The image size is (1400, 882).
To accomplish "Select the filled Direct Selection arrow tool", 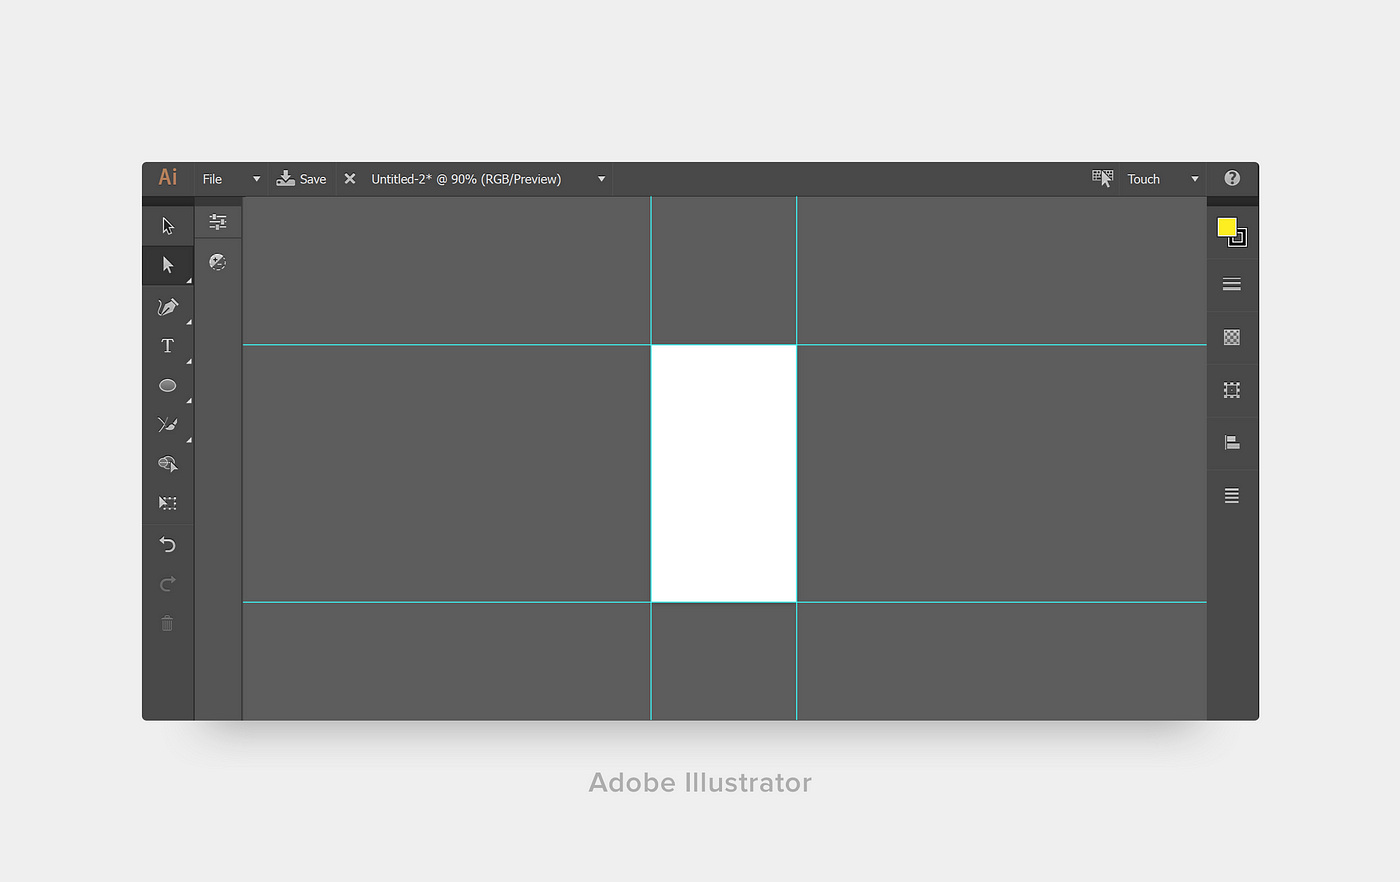I will click(x=167, y=265).
